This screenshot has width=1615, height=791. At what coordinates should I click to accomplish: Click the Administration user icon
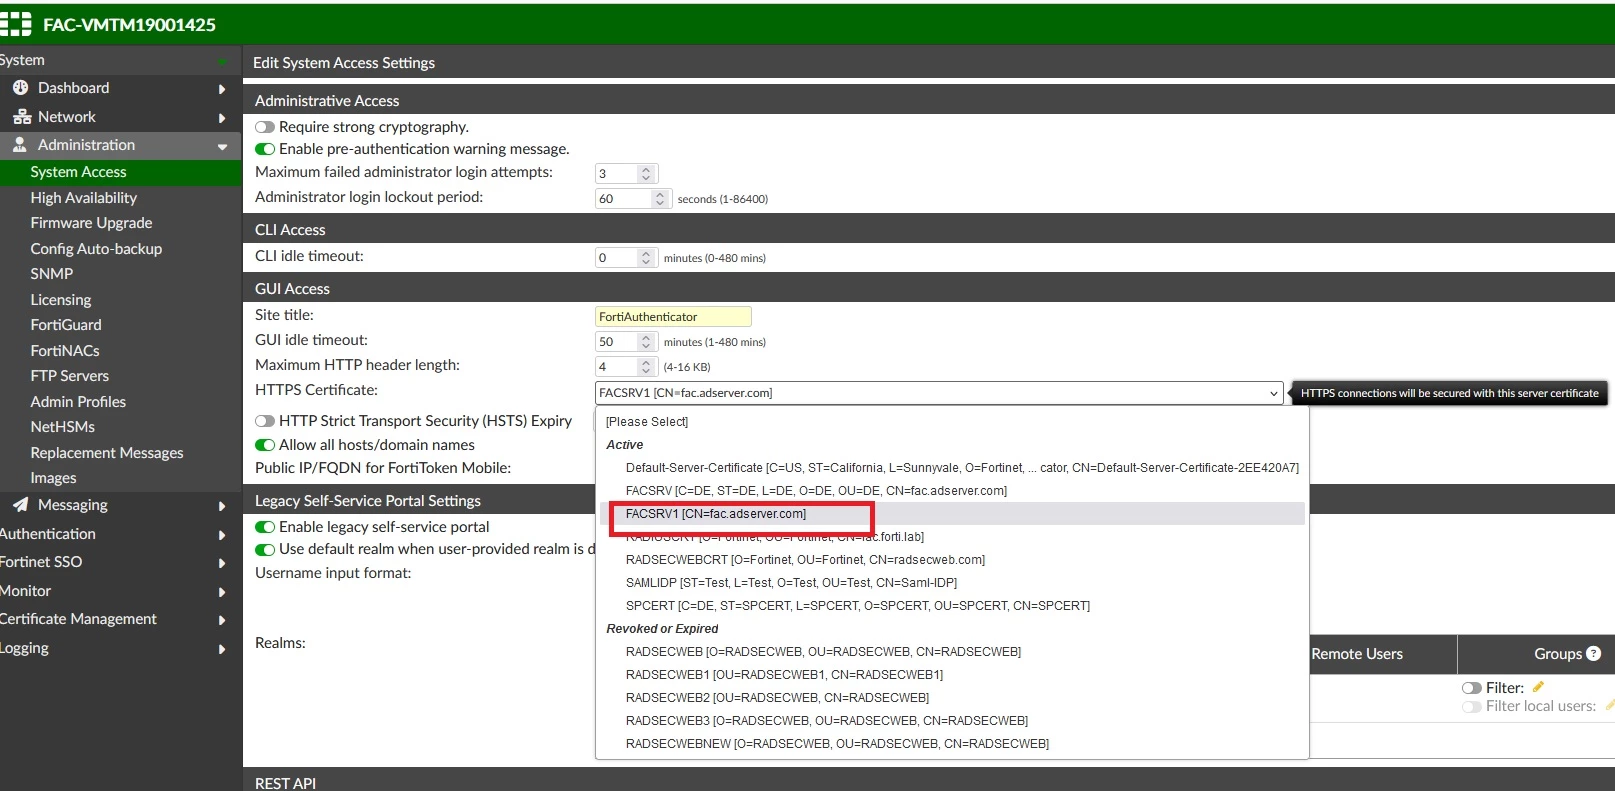pos(20,145)
